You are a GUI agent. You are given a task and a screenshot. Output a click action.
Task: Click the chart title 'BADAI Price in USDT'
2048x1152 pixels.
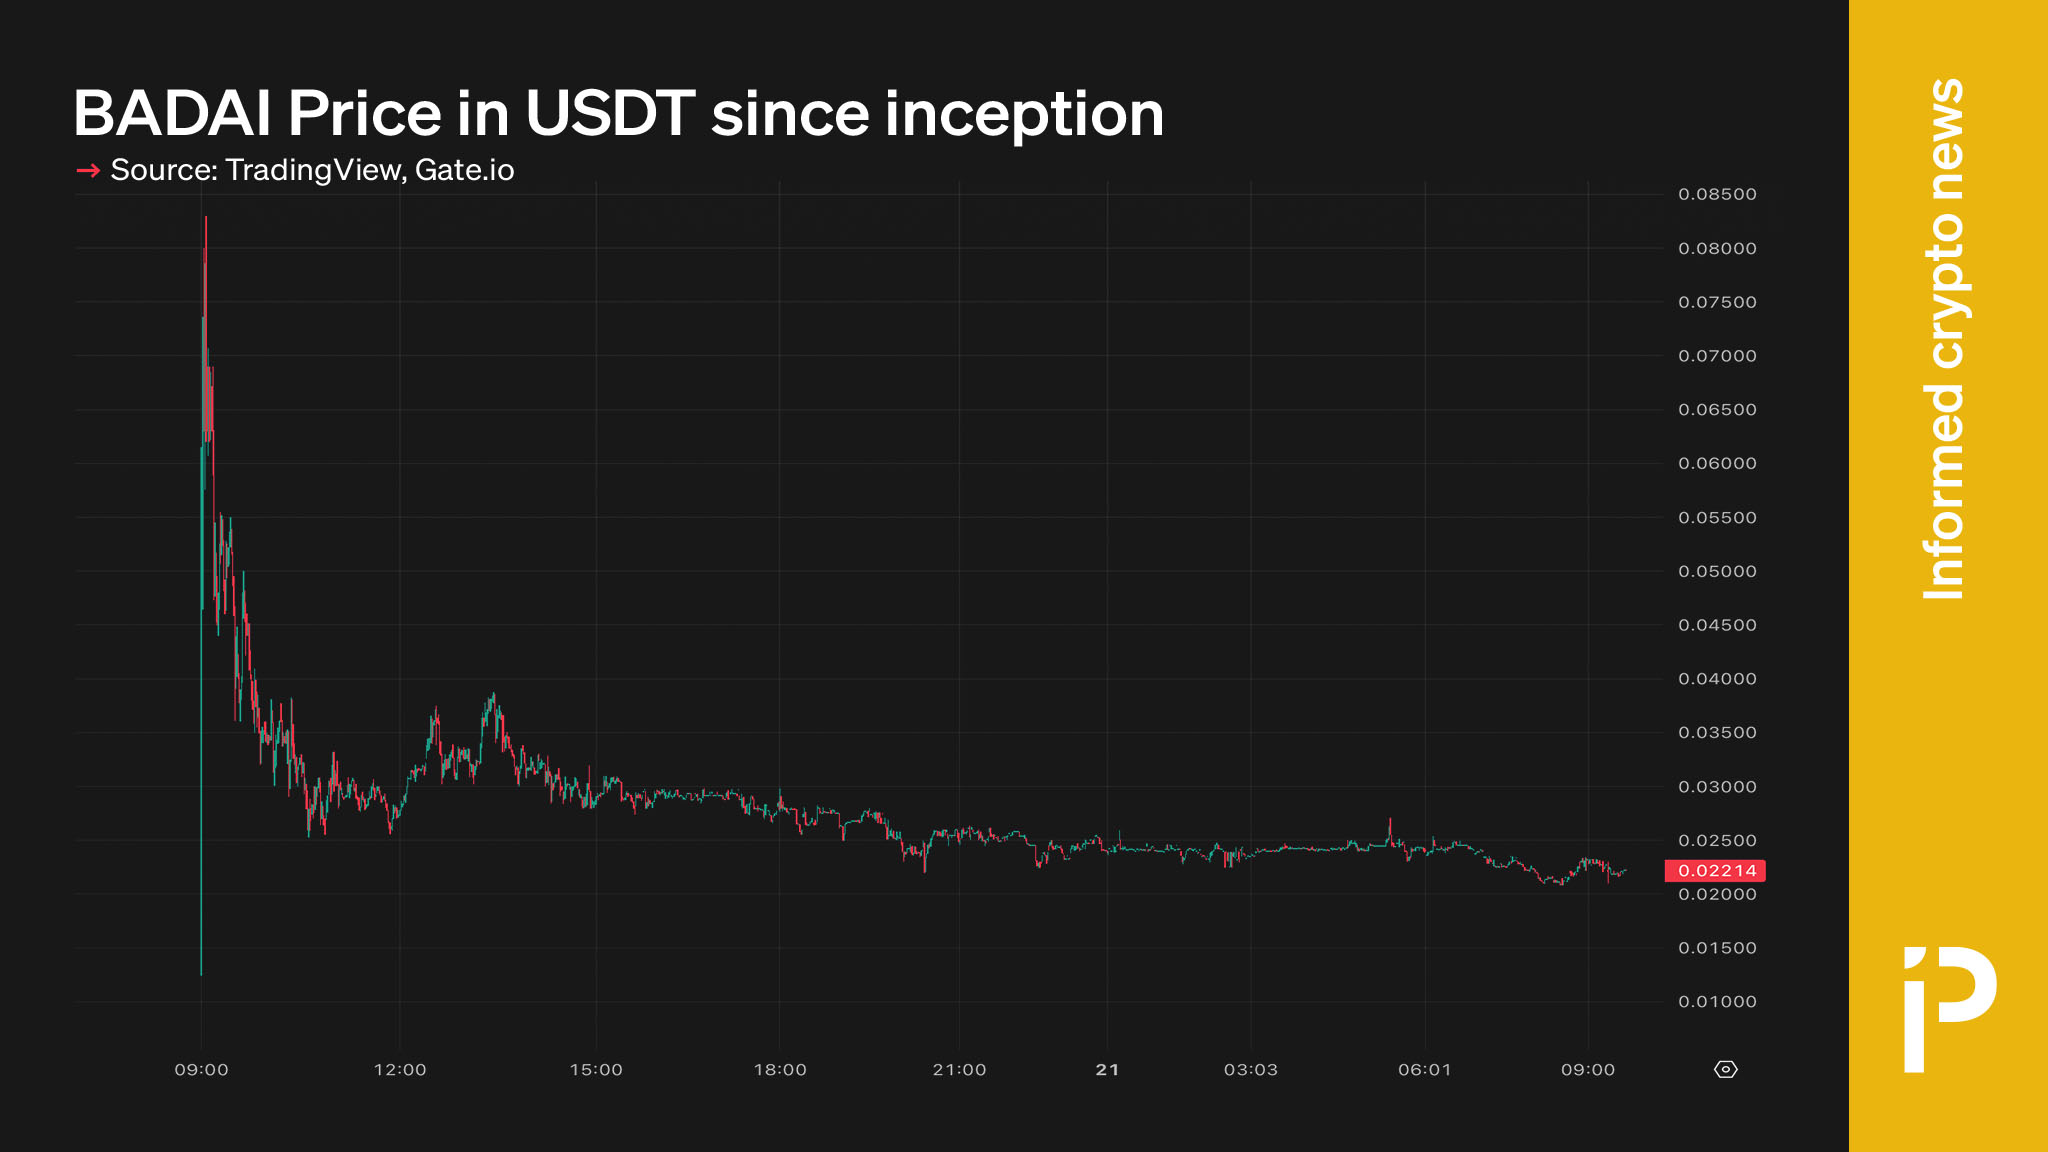[618, 113]
